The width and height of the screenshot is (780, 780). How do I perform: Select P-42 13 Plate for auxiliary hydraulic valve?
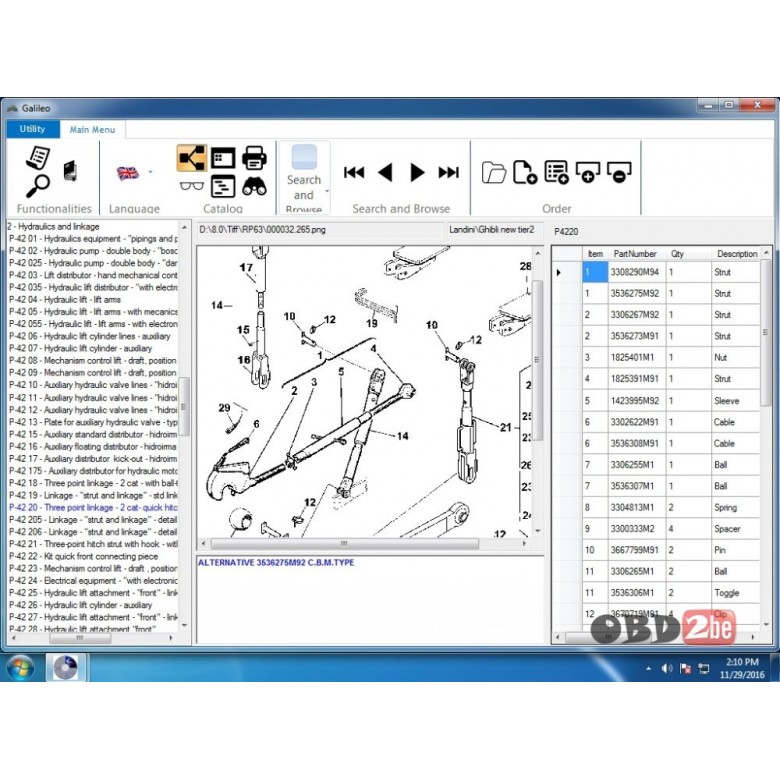[93, 422]
